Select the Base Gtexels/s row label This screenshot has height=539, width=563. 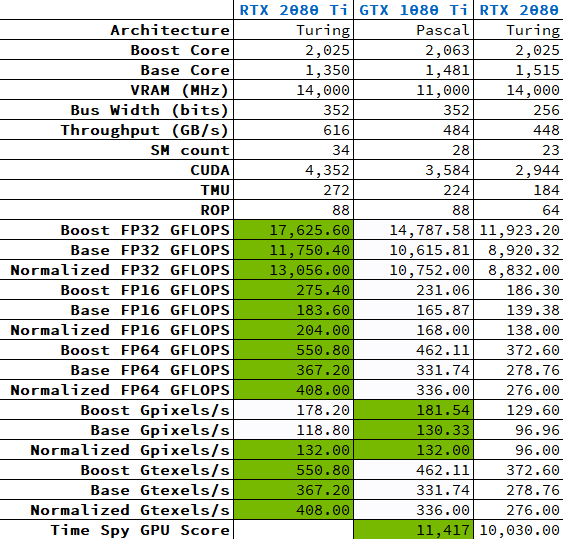[x=160, y=490]
